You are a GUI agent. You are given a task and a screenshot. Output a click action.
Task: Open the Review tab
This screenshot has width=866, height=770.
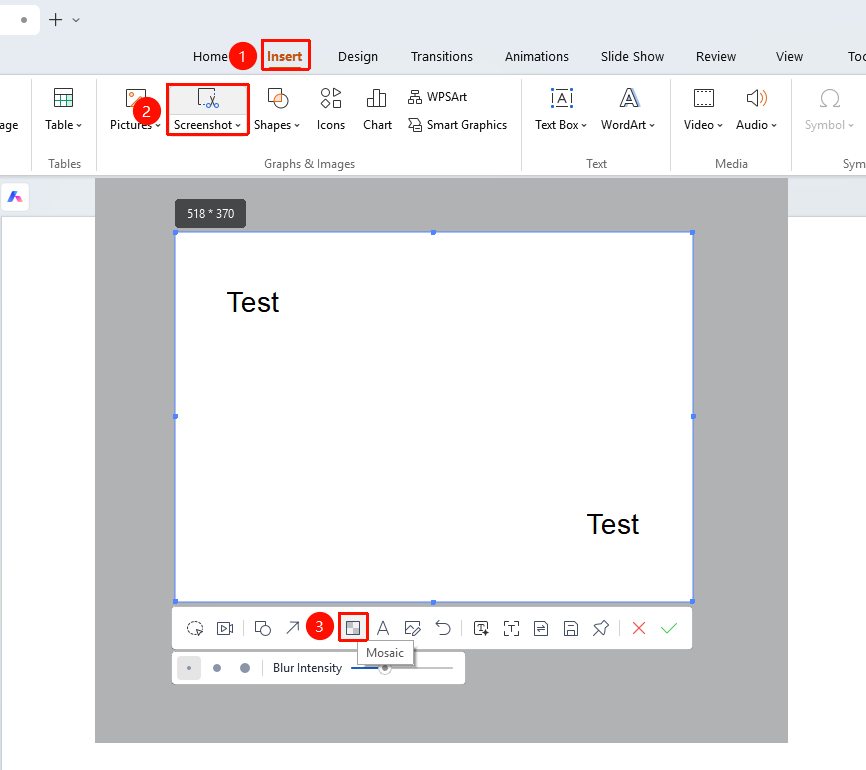[x=716, y=56]
